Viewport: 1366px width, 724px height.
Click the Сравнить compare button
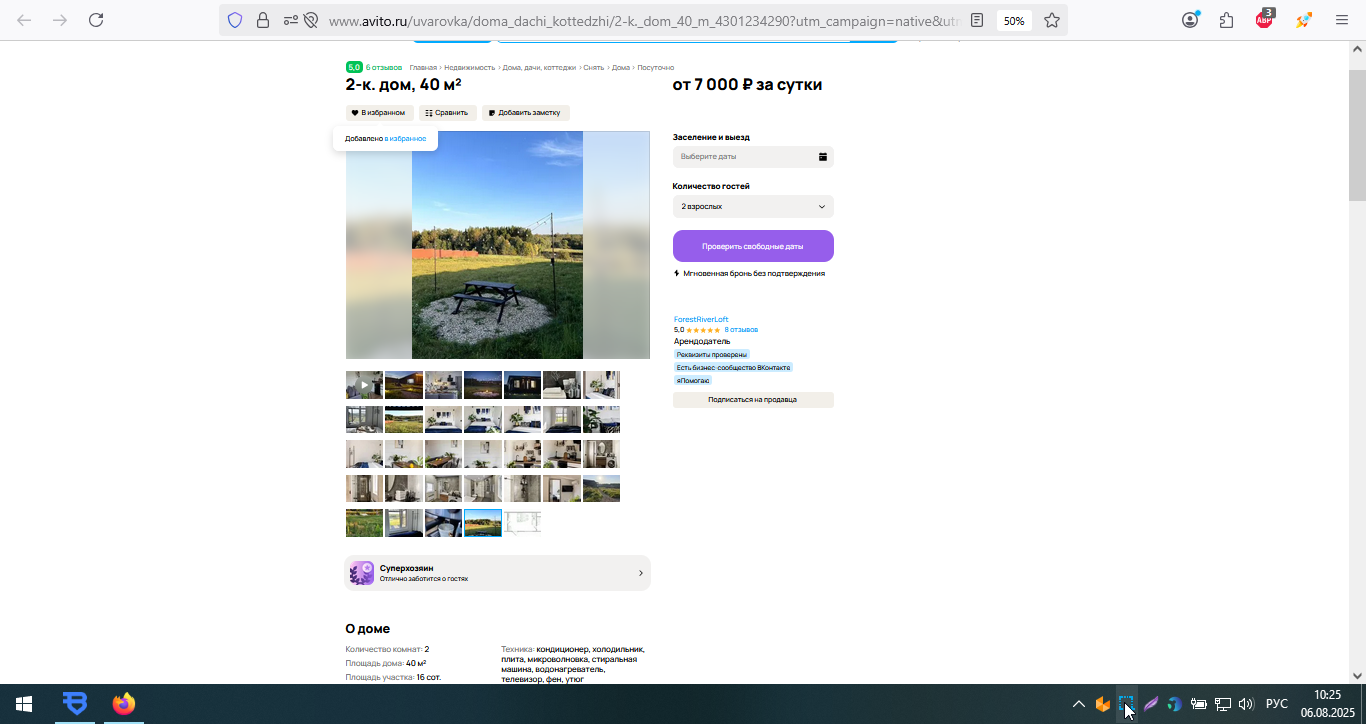[x=446, y=113]
